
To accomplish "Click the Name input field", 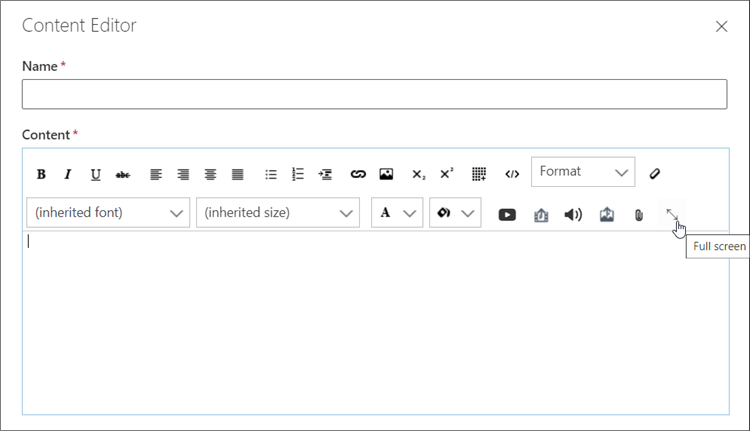I will (374, 95).
